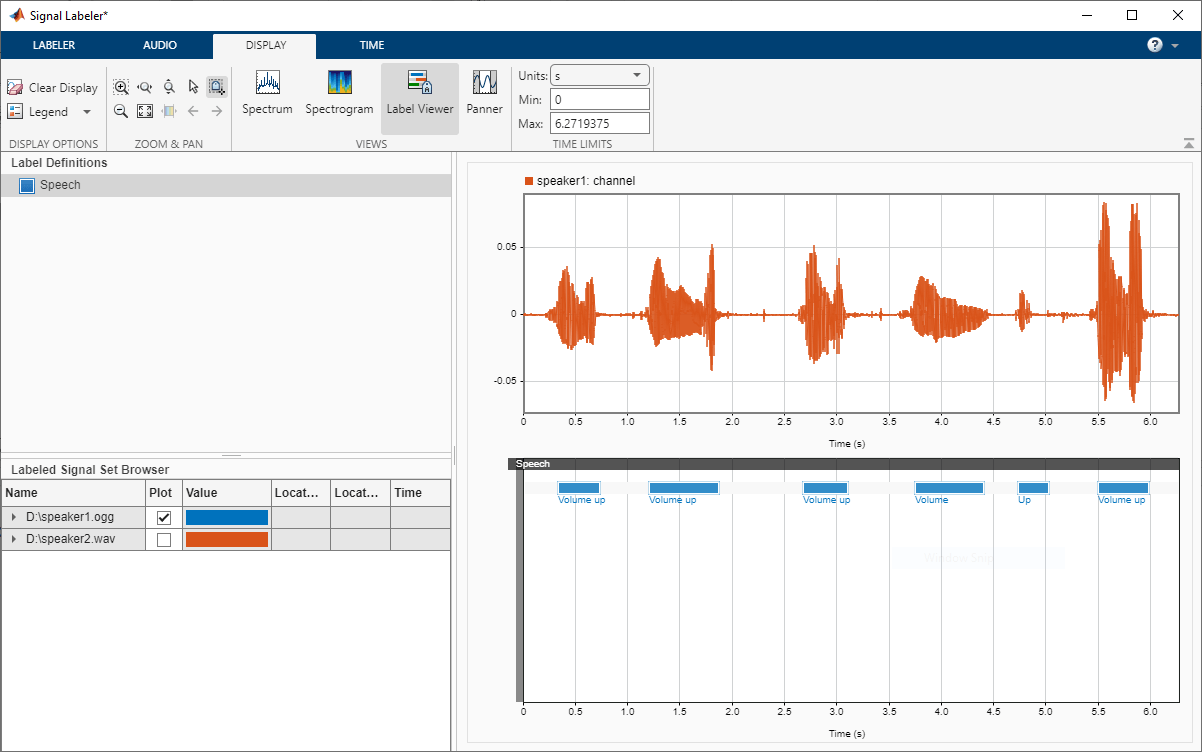Open the help icon in the ribbon
This screenshot has height=752, width=1202.
tap(1155, 45)
